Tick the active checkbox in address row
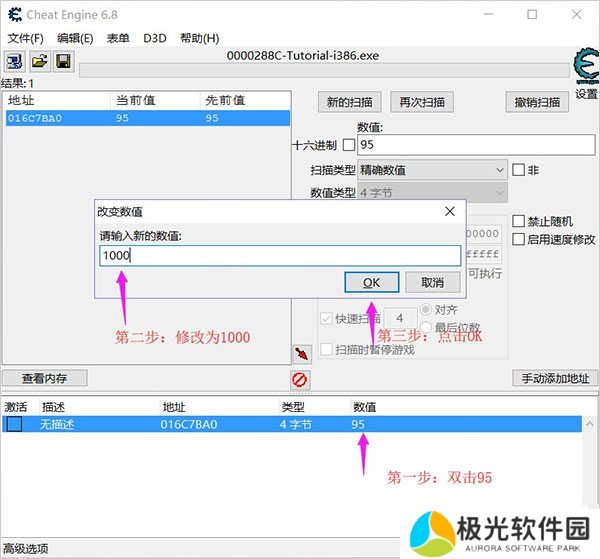The width and height of the screenshot is (600, 559). 15,425
